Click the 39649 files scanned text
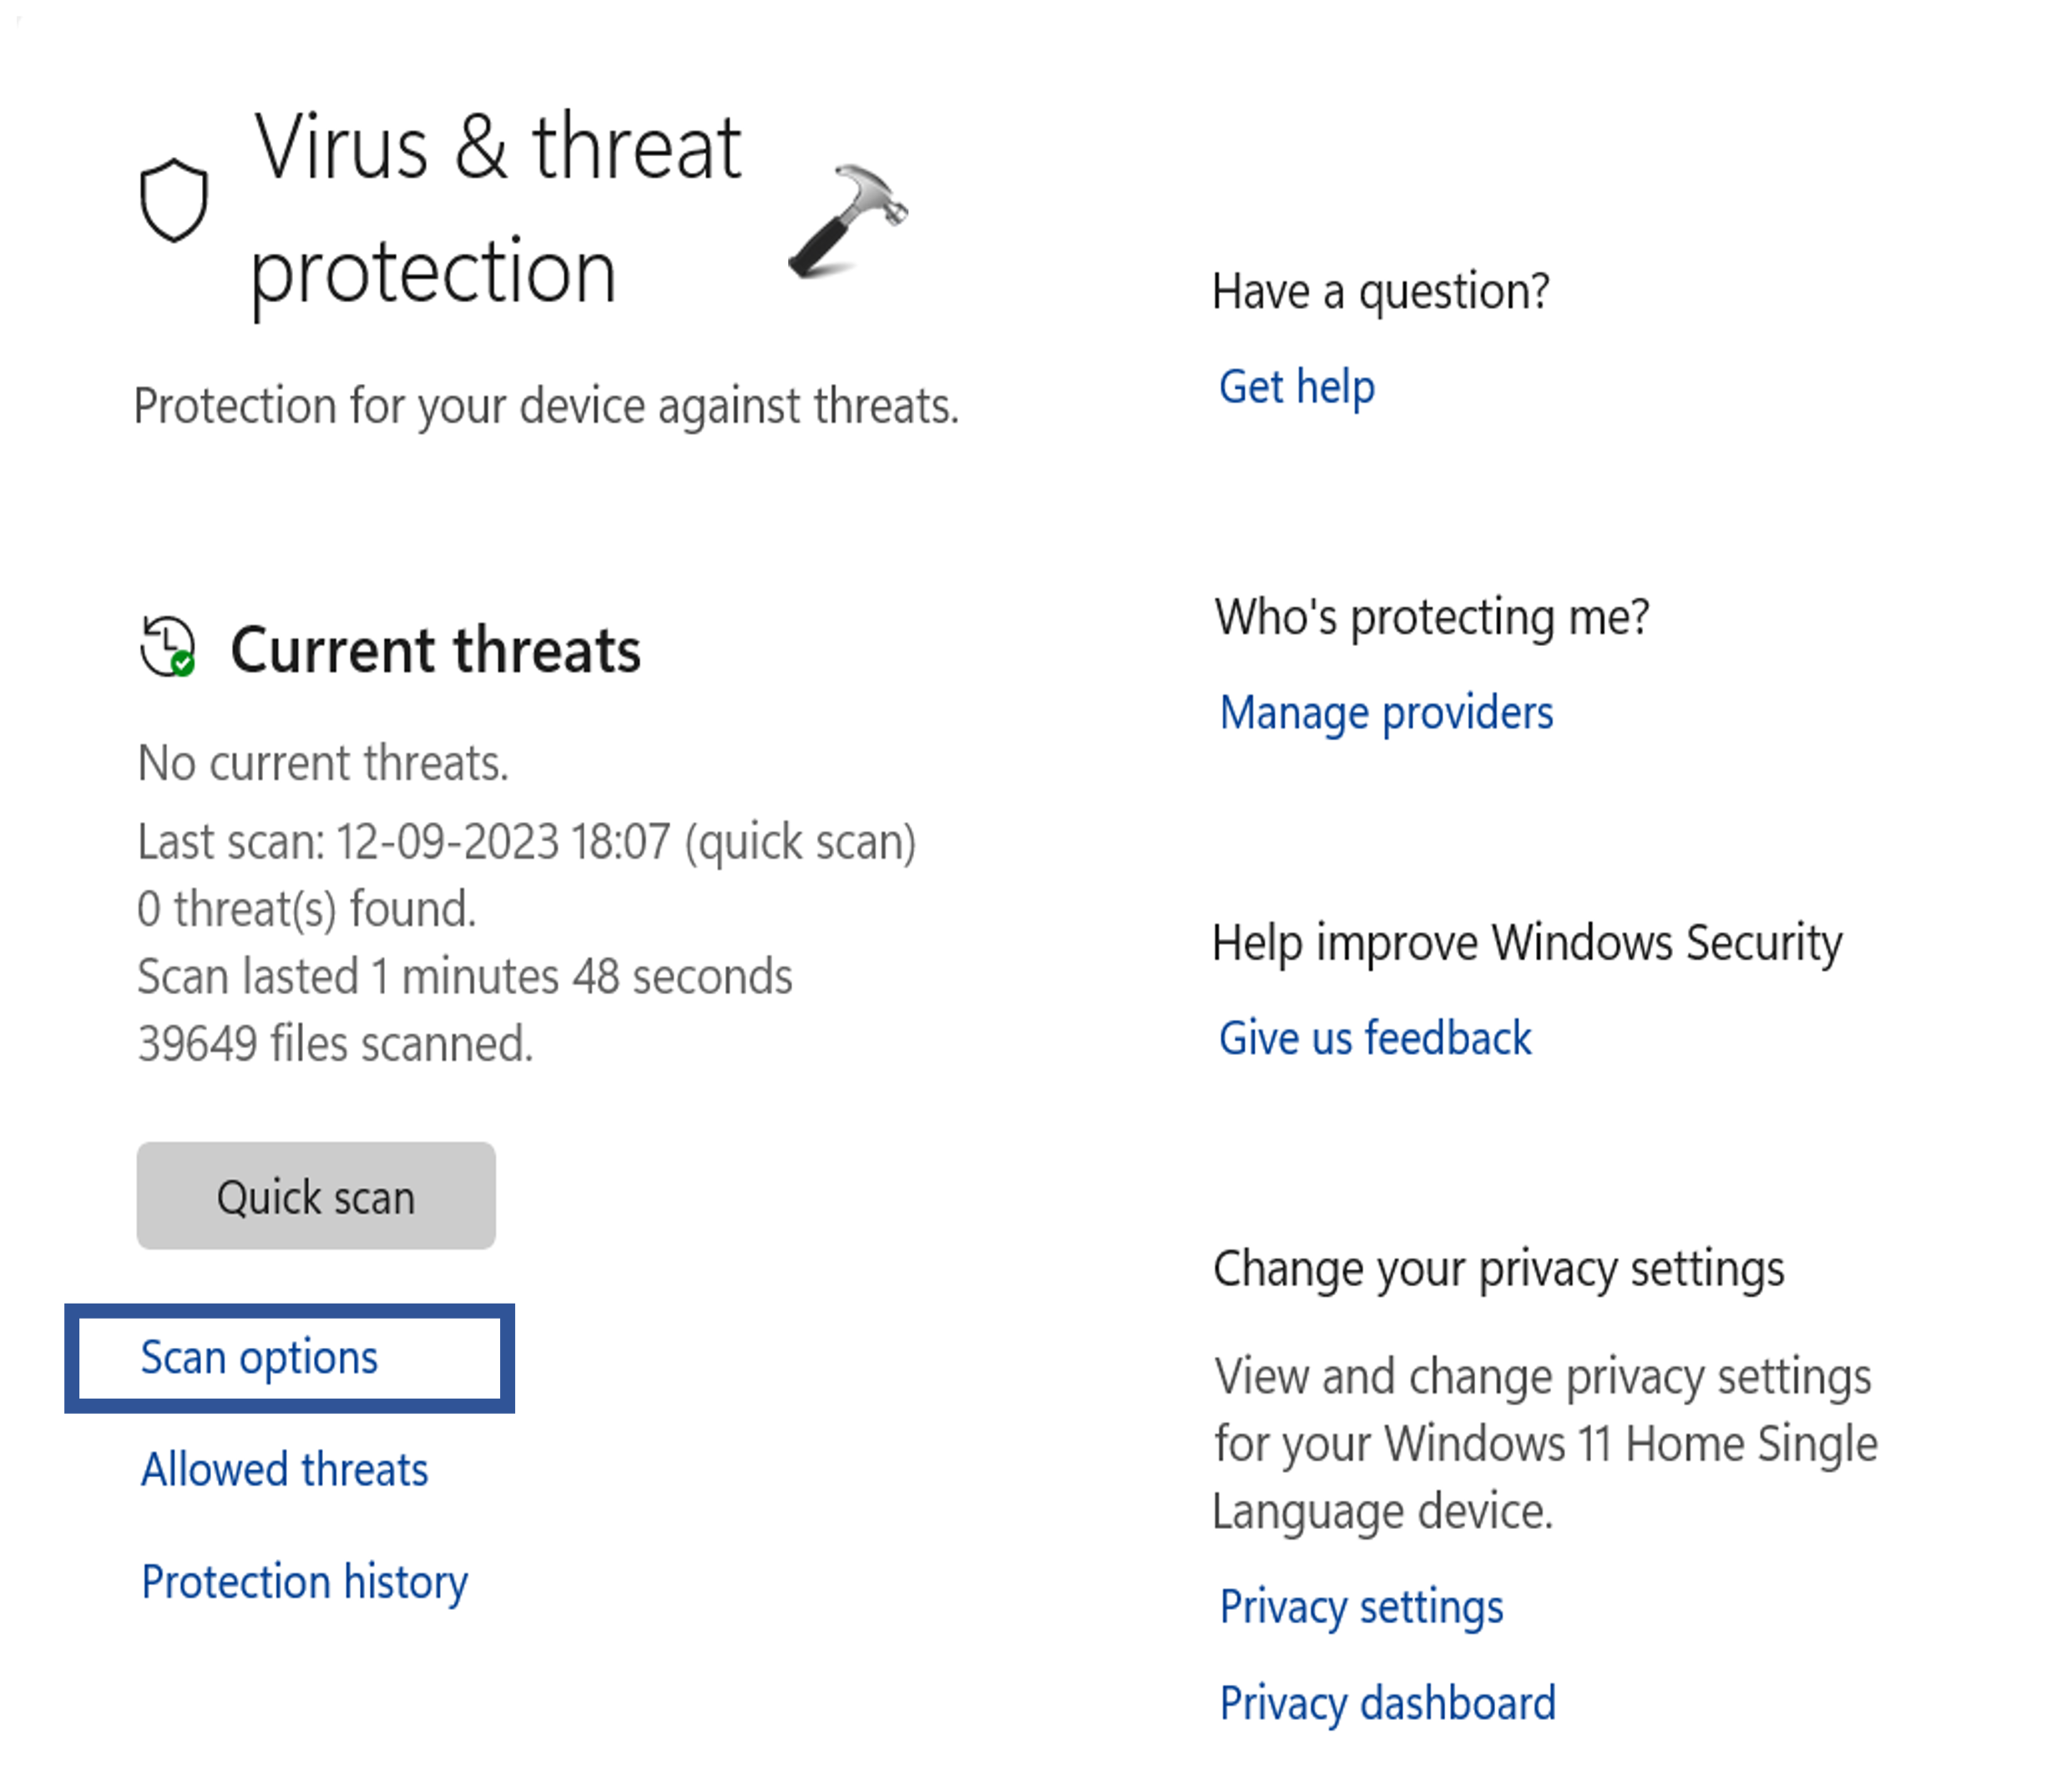Screen dimensions: 2072x1781 click(336, 1044)
